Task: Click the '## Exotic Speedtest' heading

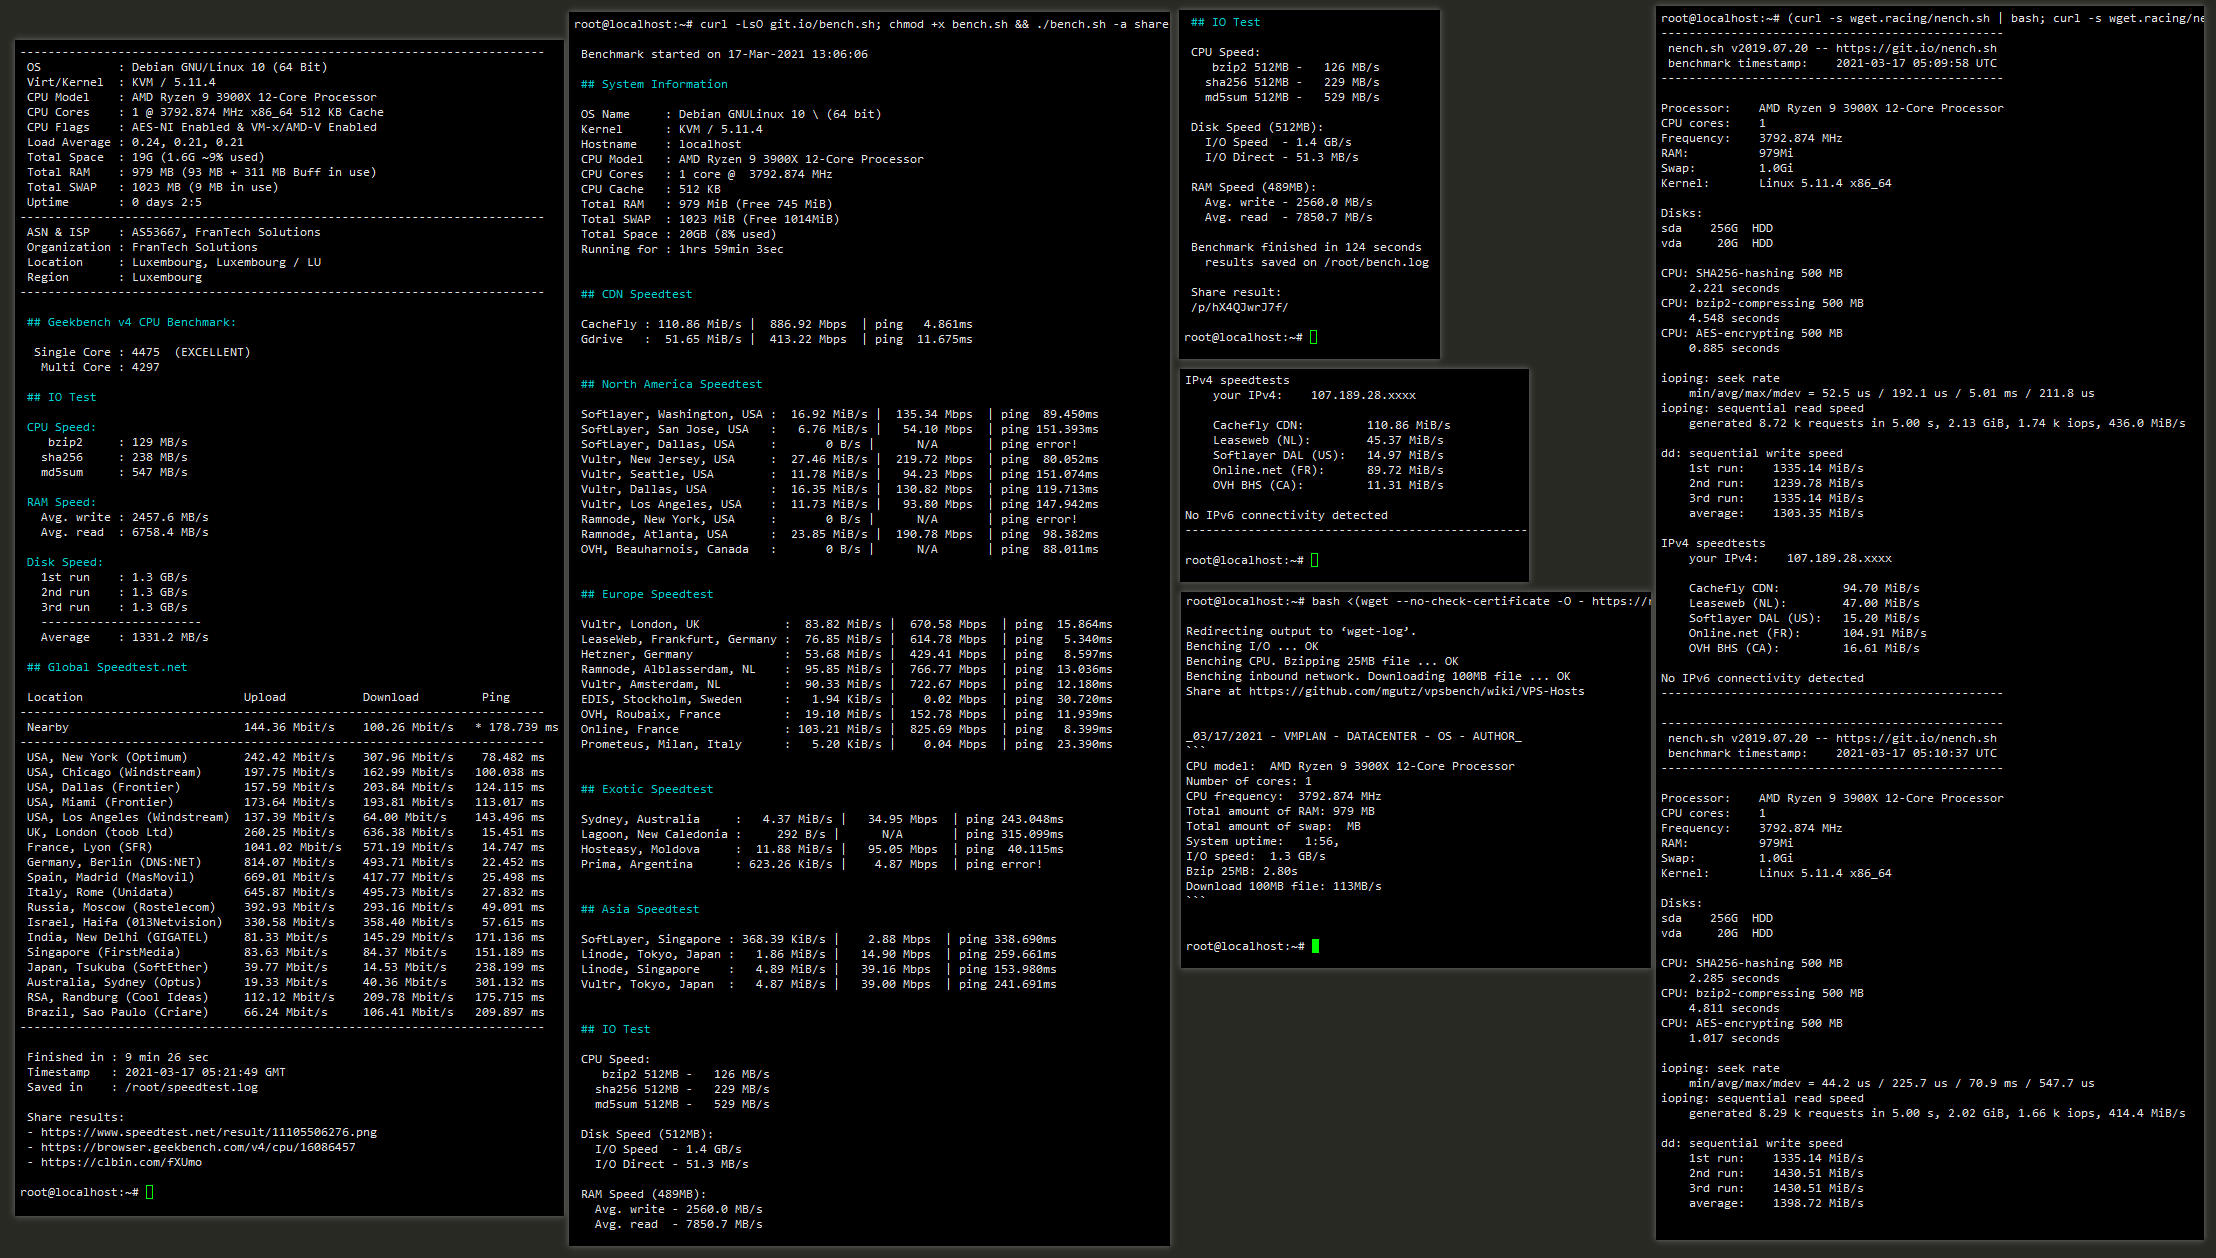Action: 647,789
